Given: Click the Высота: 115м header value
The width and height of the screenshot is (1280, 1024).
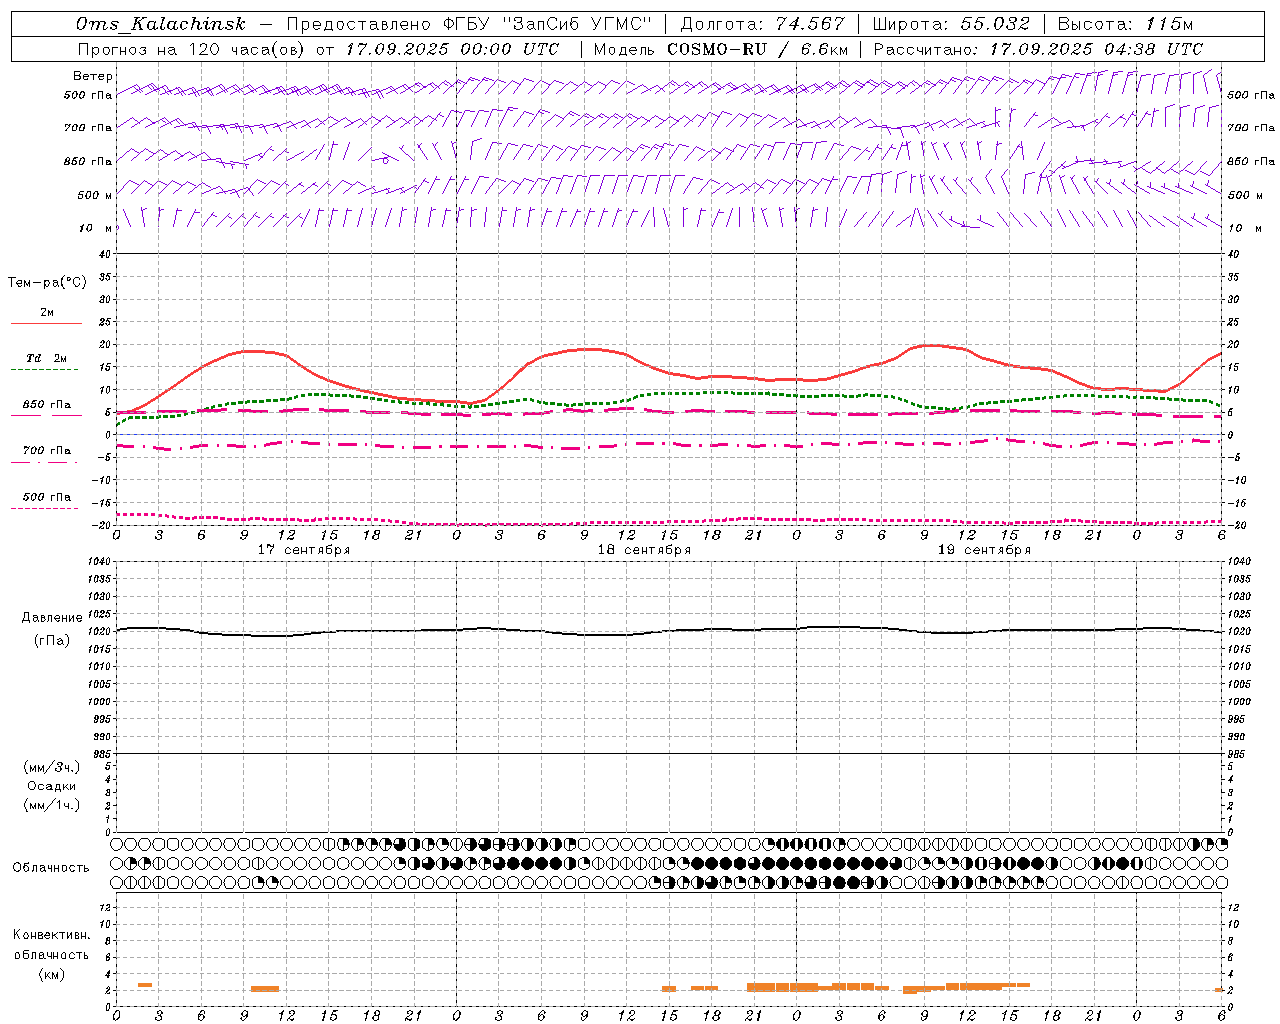Looking at the screenshot, I should [x=1125, y=24].
